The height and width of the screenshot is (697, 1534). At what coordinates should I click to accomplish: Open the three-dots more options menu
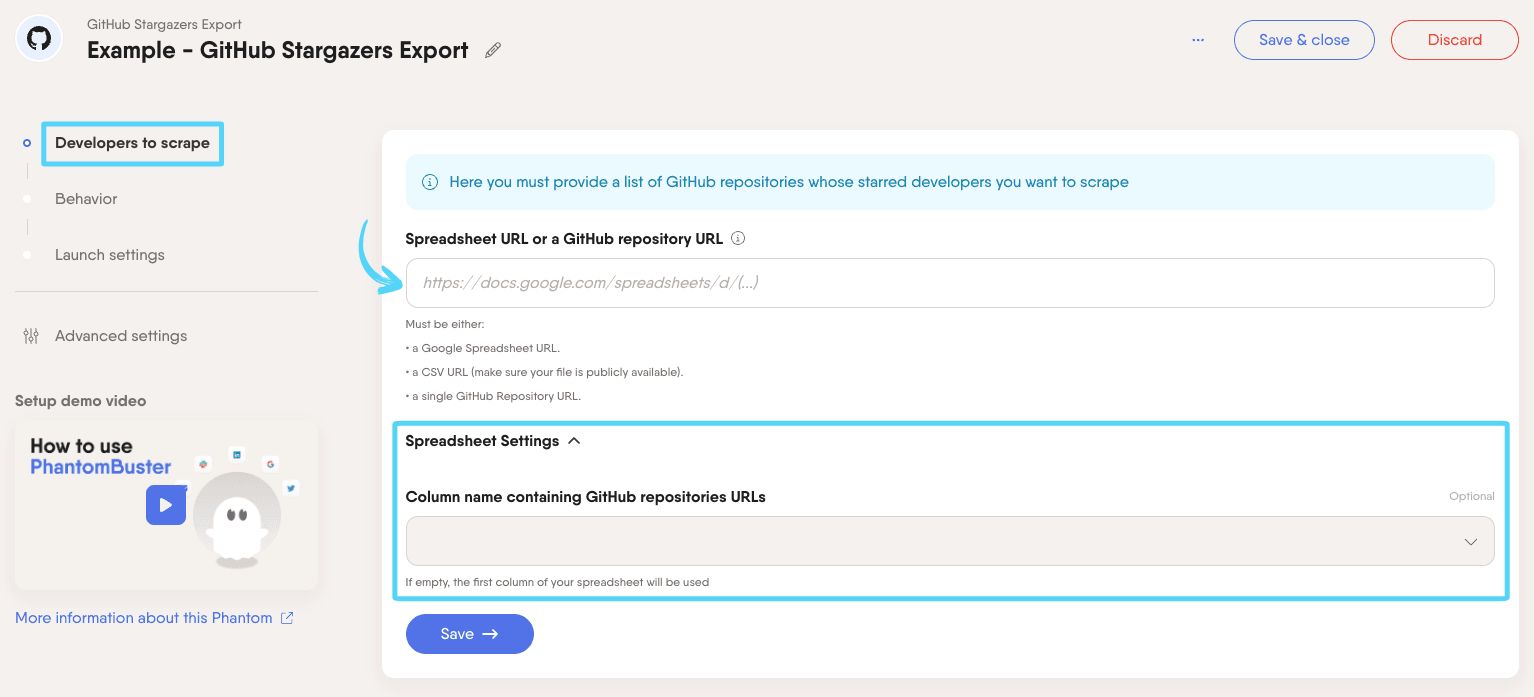pyautogui.click(x=1198, y=40)
